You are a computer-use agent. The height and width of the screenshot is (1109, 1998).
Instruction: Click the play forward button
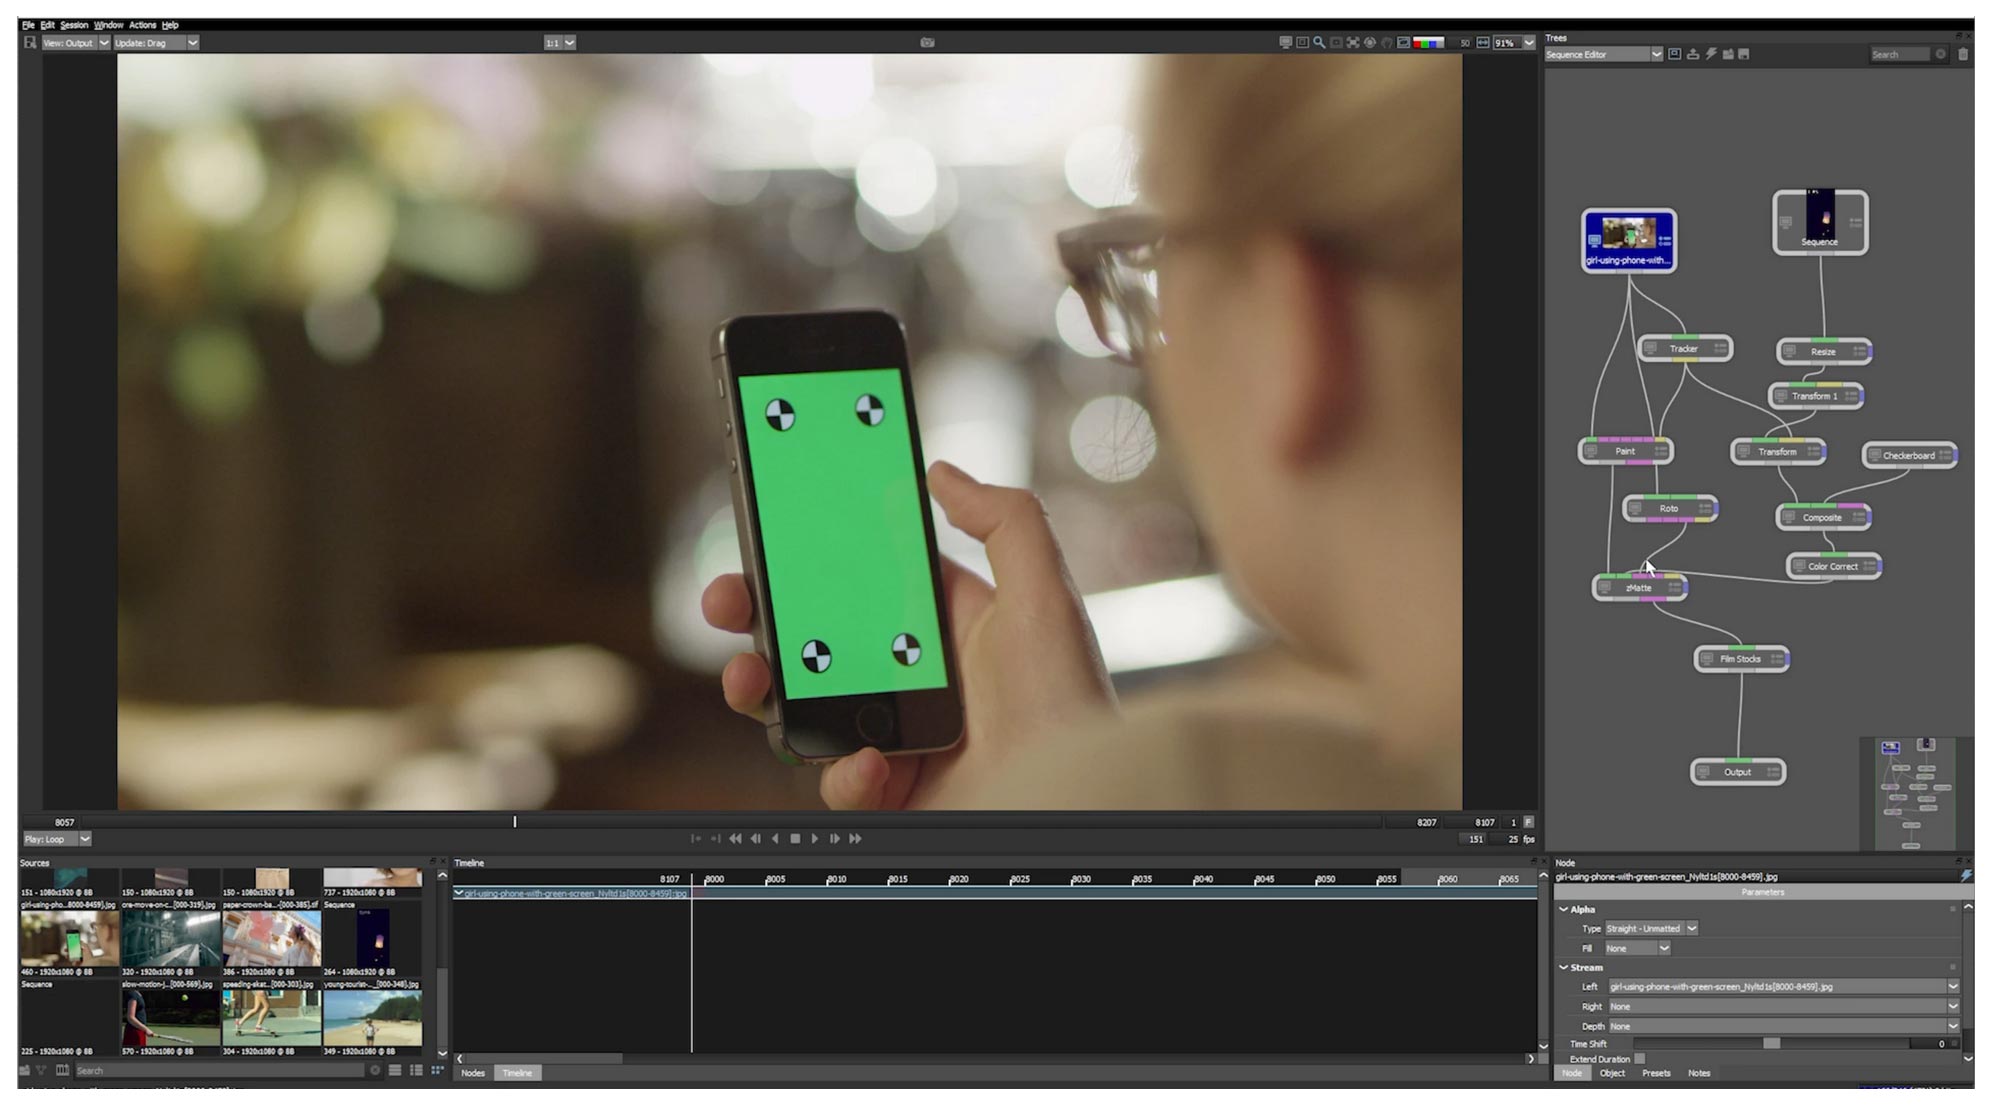[815, 839]
